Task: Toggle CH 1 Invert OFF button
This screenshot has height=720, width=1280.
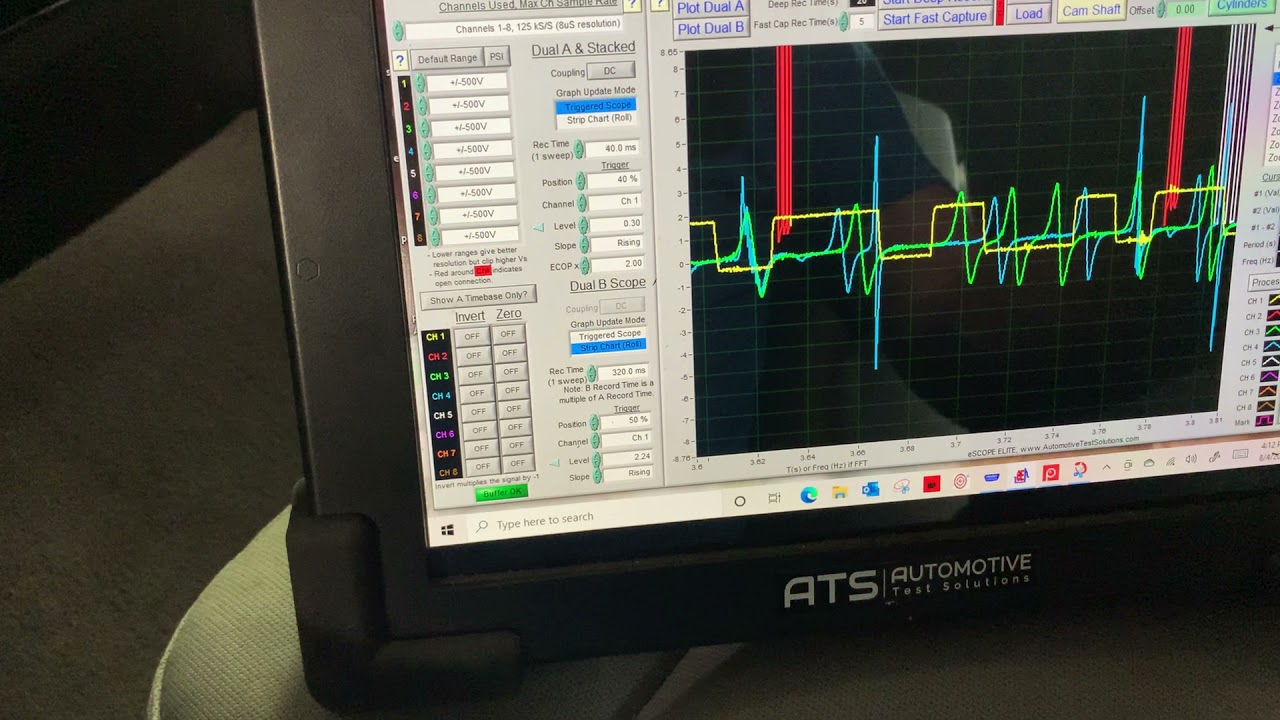Action: tap(472, 337)
